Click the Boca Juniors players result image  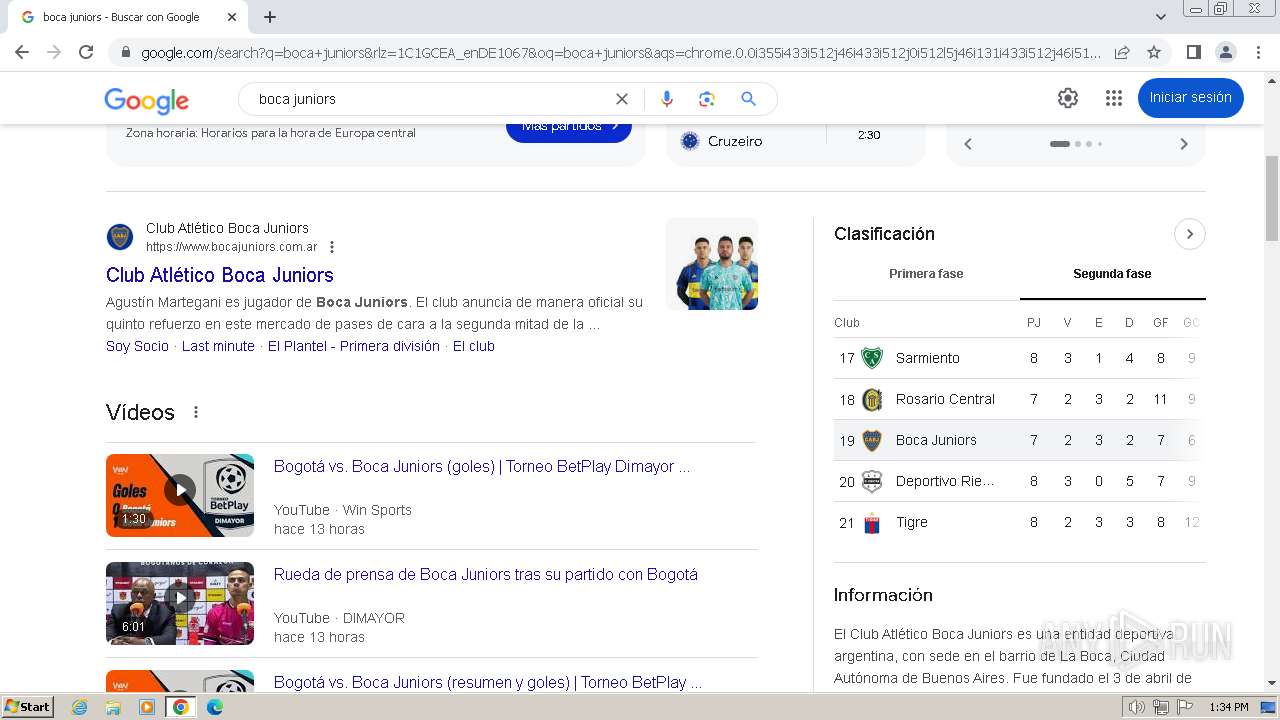(712, 264)
